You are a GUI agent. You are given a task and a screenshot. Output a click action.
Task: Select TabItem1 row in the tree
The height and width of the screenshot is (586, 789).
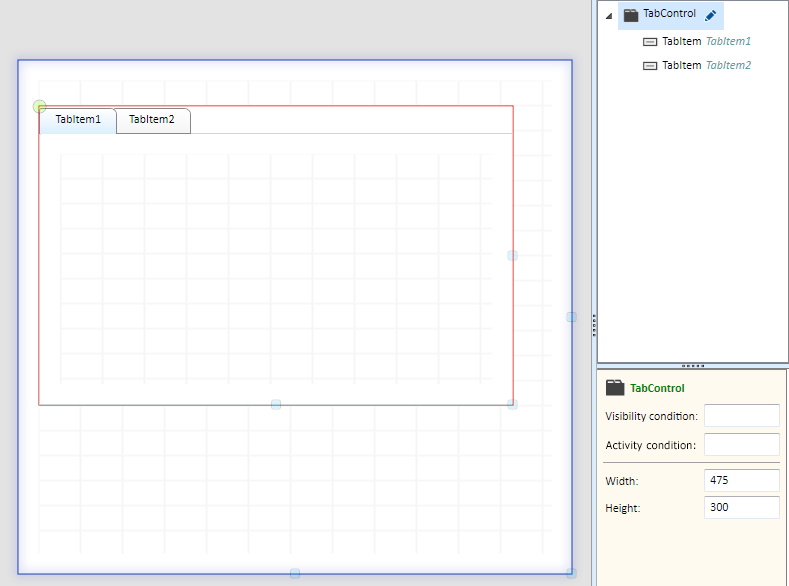(697, 41)
